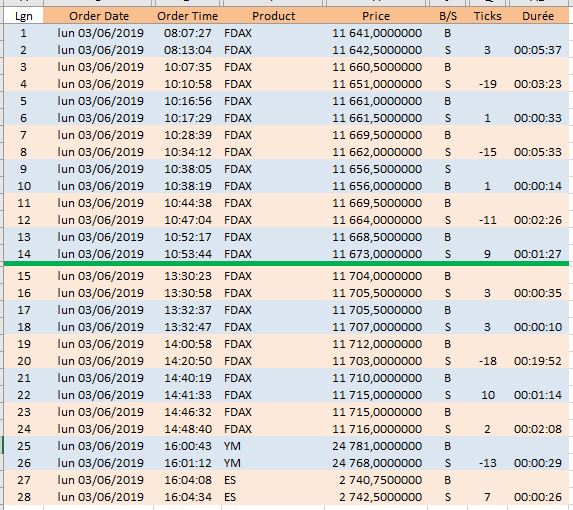Click the 9 ticks cell in row 14
Viewport: 573px width, 510px height.
coord(487,254)
